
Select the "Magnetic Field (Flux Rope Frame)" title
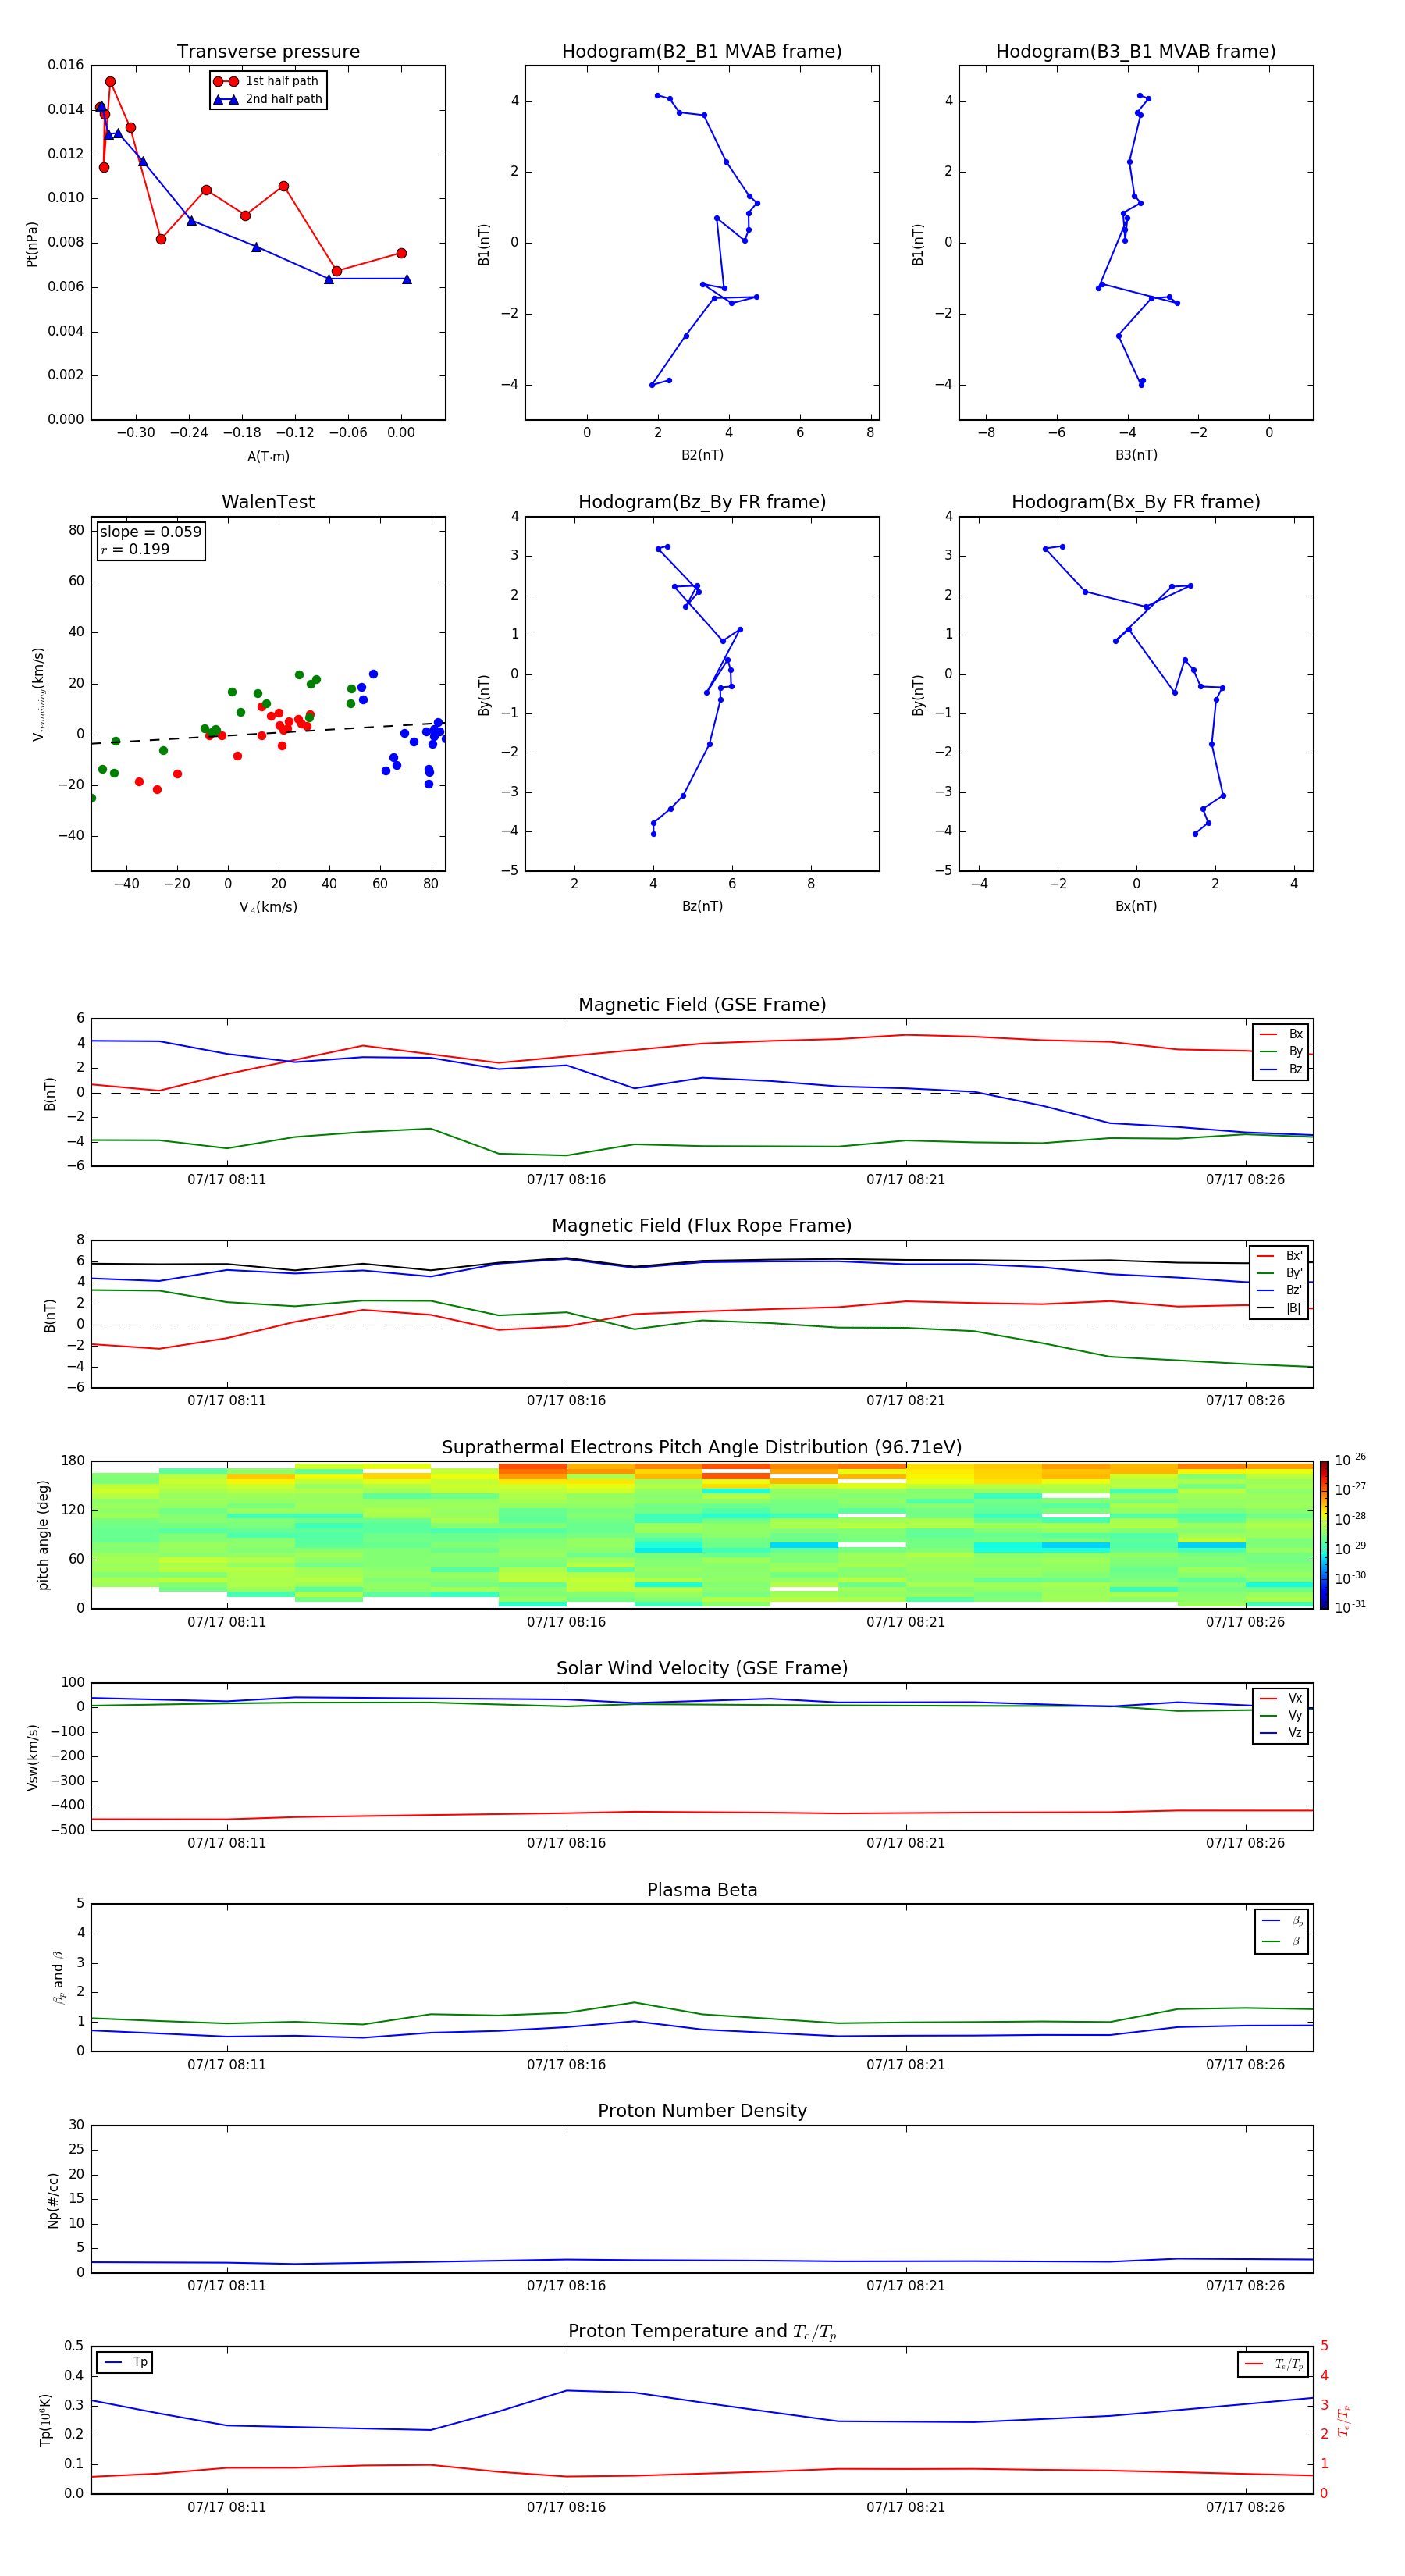tap(702, 1226)
